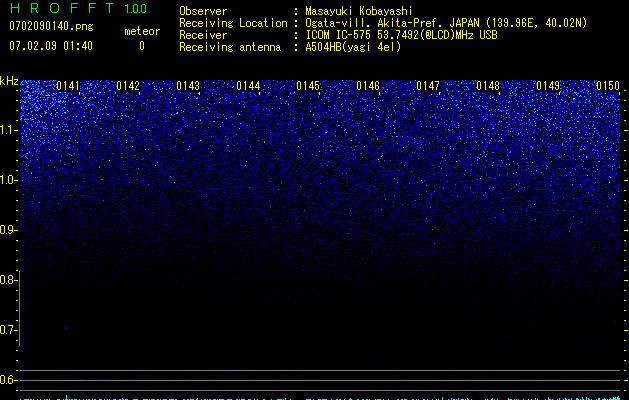Click the 0143 time marker
Image resolution: width=629 pixels, height=400 pixels.
click(x=188, y=86)
